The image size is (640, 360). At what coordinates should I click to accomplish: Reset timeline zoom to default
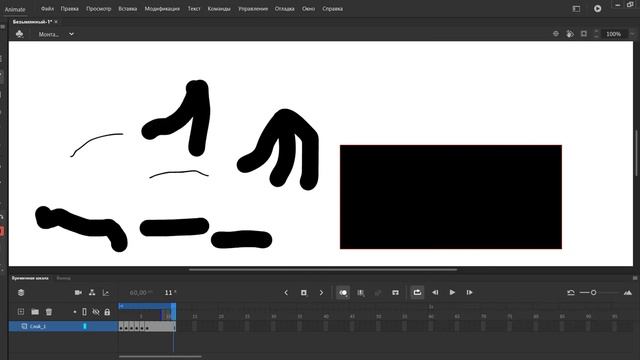coord(571,293)
